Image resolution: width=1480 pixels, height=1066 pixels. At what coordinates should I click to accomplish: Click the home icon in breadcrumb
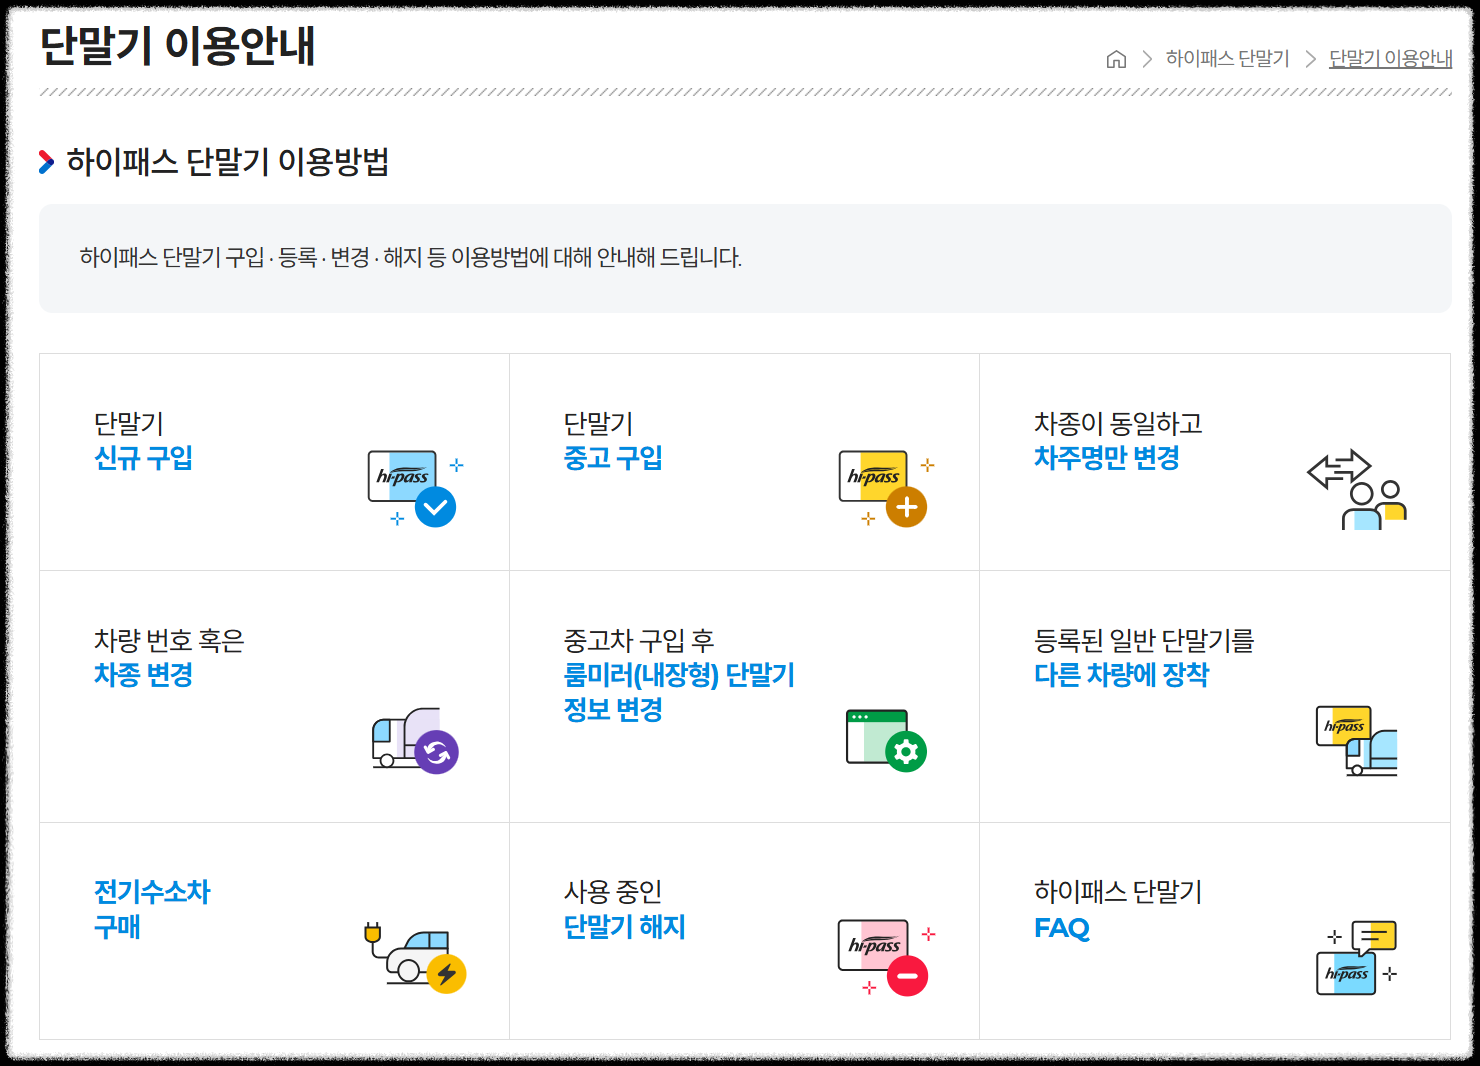(x=1116, y=60)
